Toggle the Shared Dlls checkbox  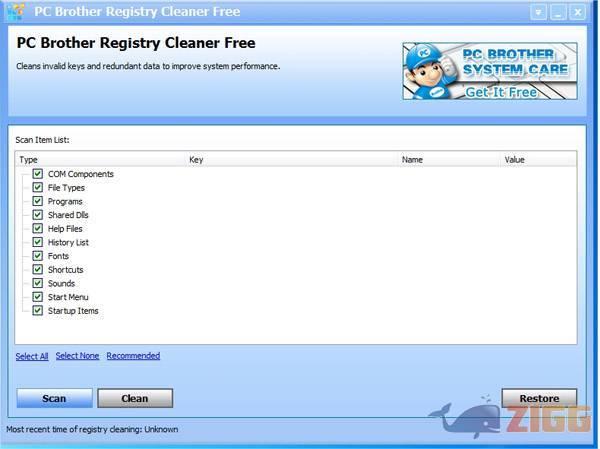point(38,215)
